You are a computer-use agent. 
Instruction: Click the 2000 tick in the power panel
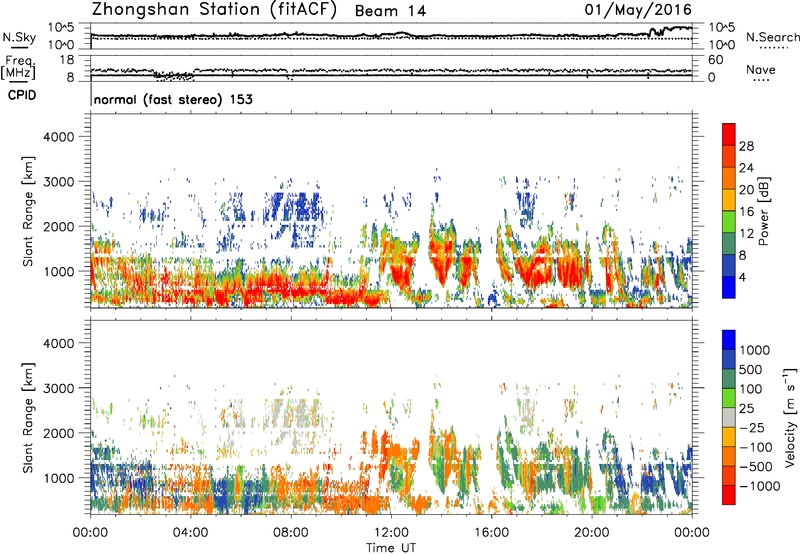58,226
